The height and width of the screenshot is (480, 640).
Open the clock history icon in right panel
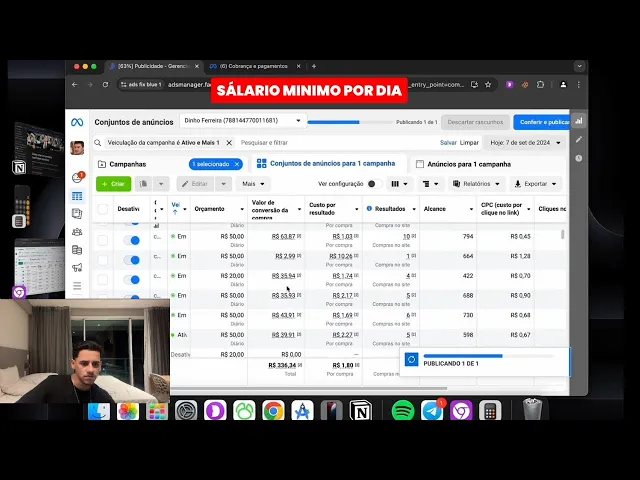coord(579,158)
